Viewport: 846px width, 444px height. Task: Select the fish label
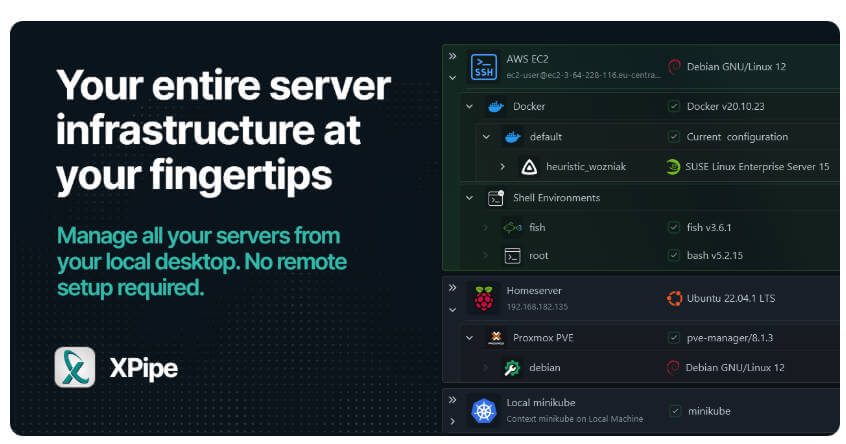[537, 228]
